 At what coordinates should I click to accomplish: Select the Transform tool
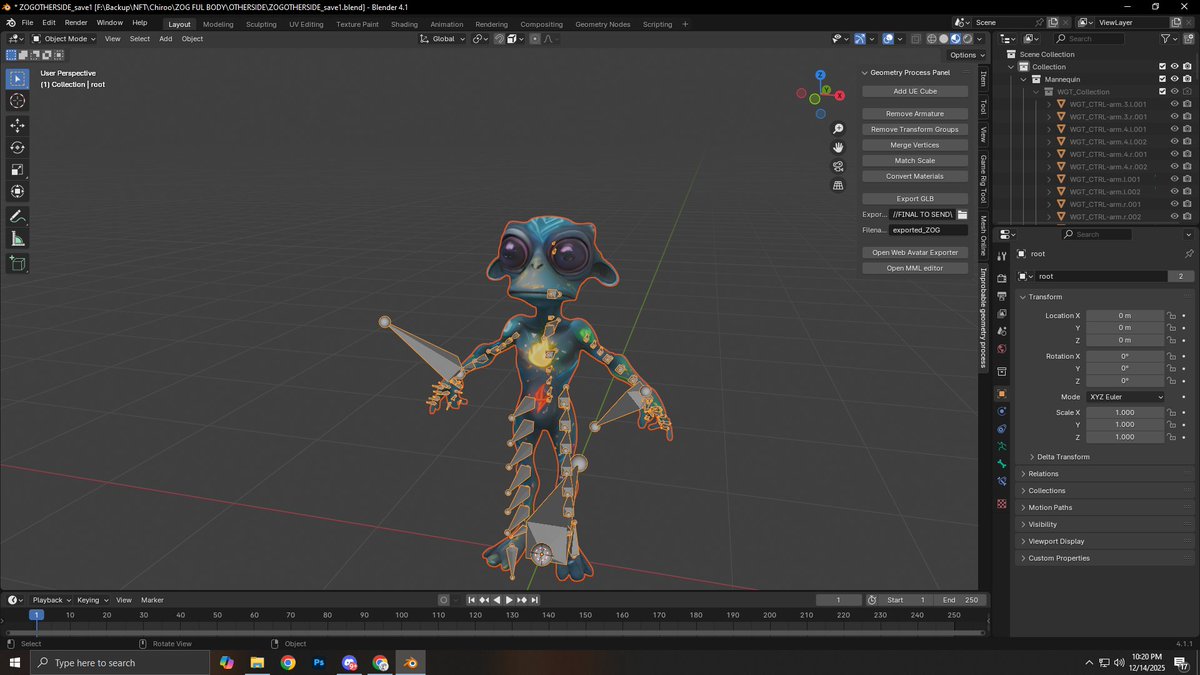18,191
